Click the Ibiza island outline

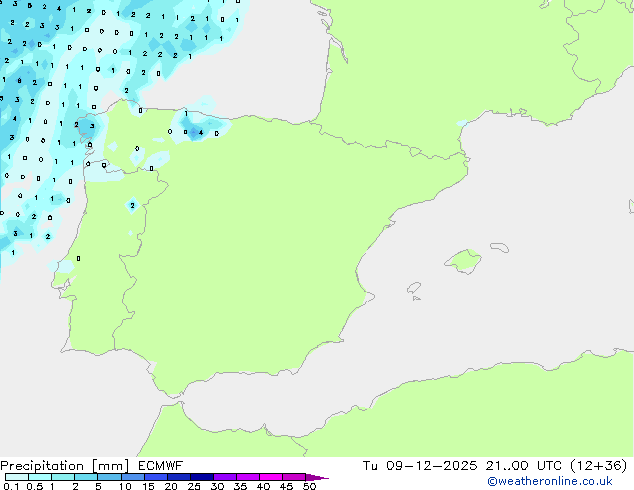tap(414, 288)
